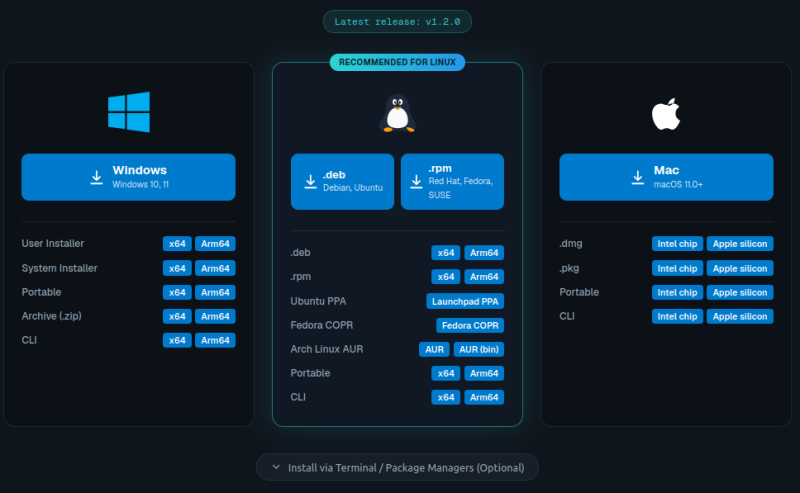Select Arm64 in the Linux .rpm row
The height and width of the screenshot is (493, 800).
tap(484, 277)
